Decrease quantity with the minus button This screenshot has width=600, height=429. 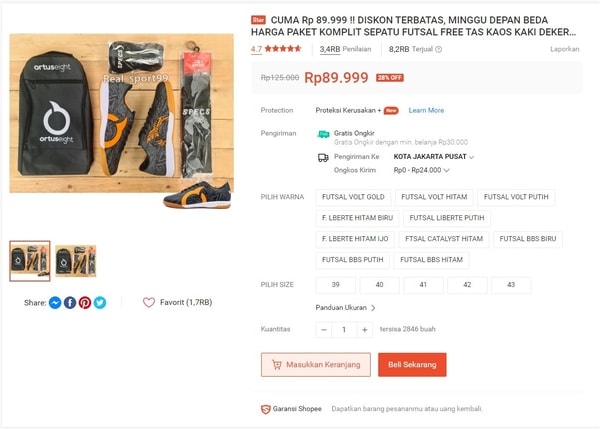tap(324, 329)
